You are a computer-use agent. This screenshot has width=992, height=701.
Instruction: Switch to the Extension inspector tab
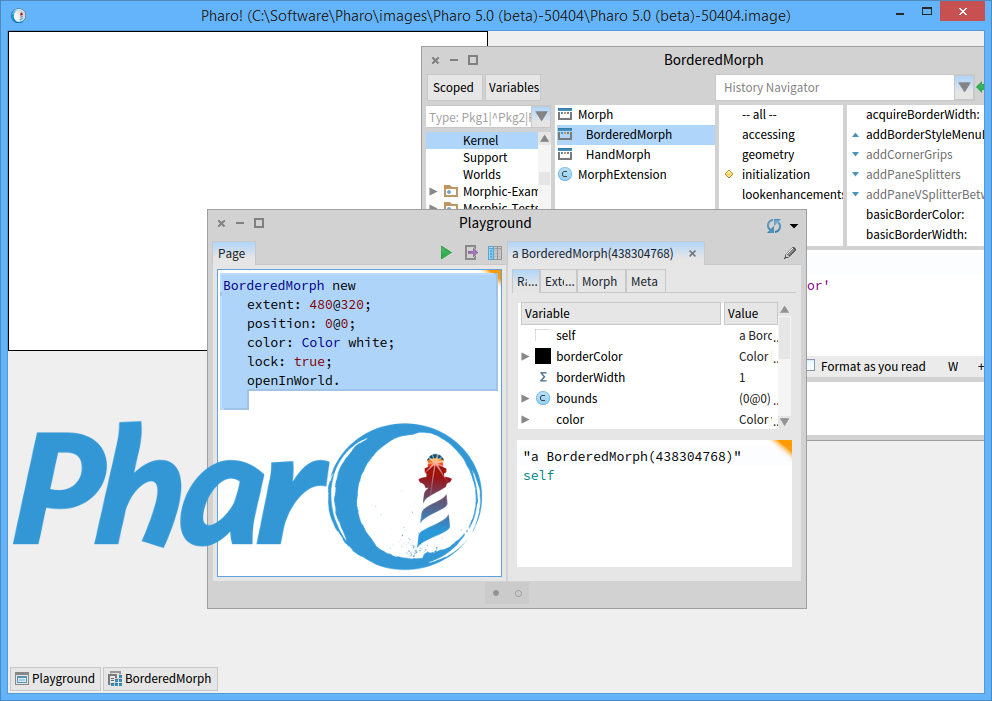coord(560,282)
